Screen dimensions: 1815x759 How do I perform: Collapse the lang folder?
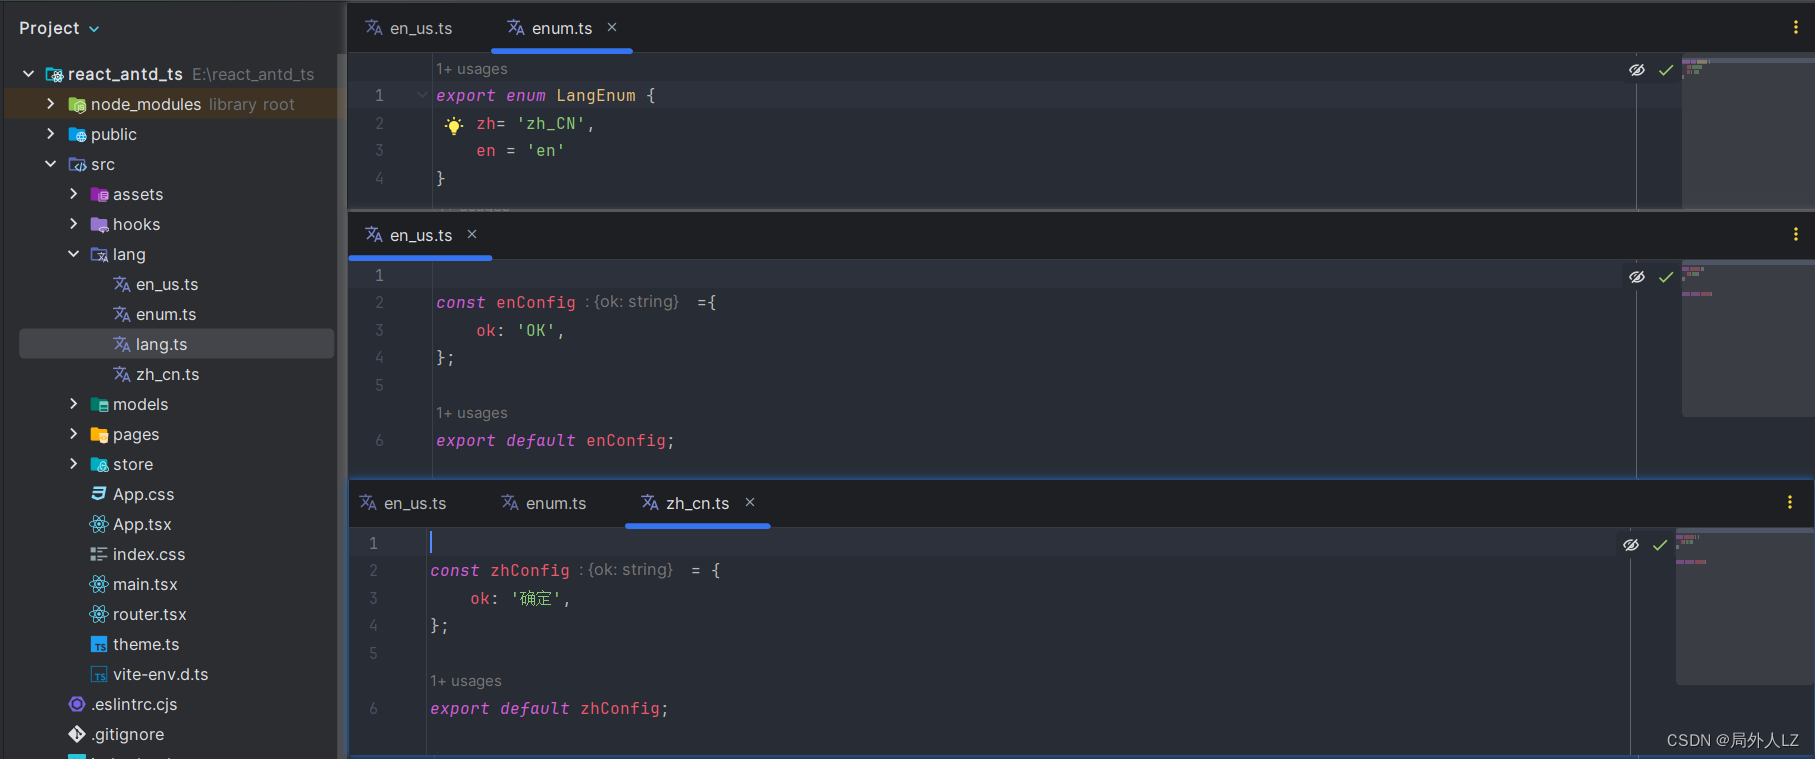tap(73, 254)
